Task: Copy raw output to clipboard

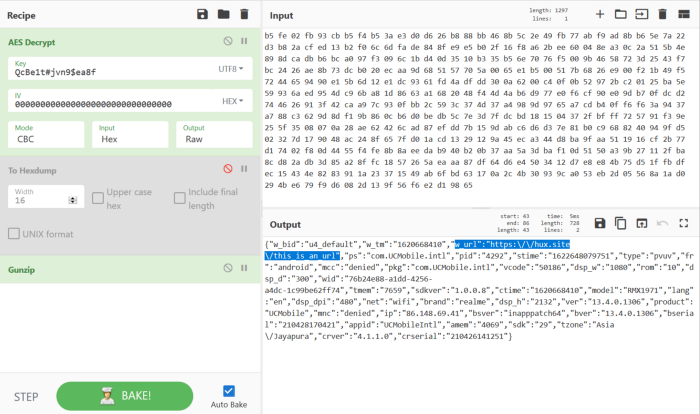Action: (x=621, y=223)
